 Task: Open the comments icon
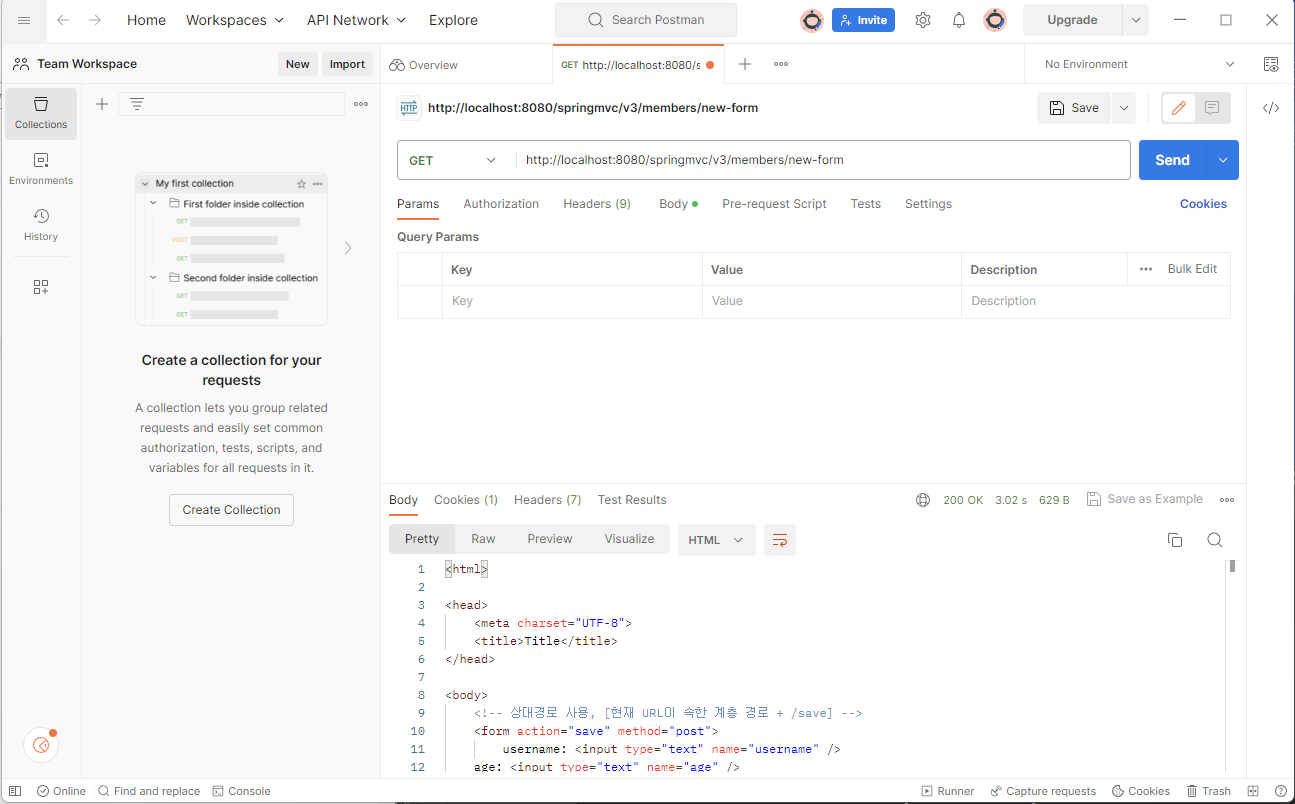pyautogui.click(x=1212, y=108)
